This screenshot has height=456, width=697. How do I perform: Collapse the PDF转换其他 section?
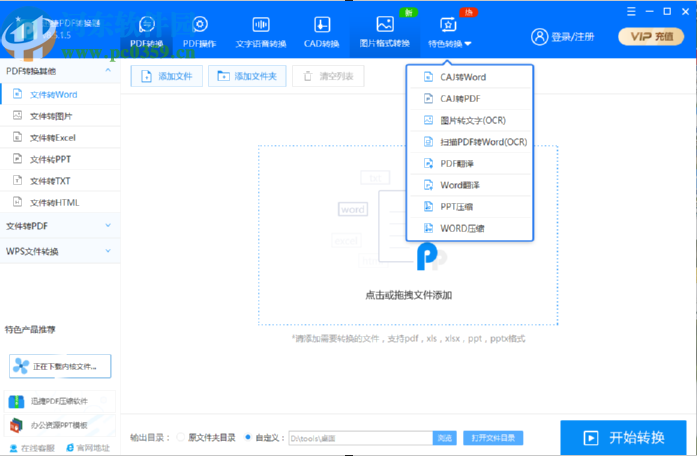click(x=108, y=70)
